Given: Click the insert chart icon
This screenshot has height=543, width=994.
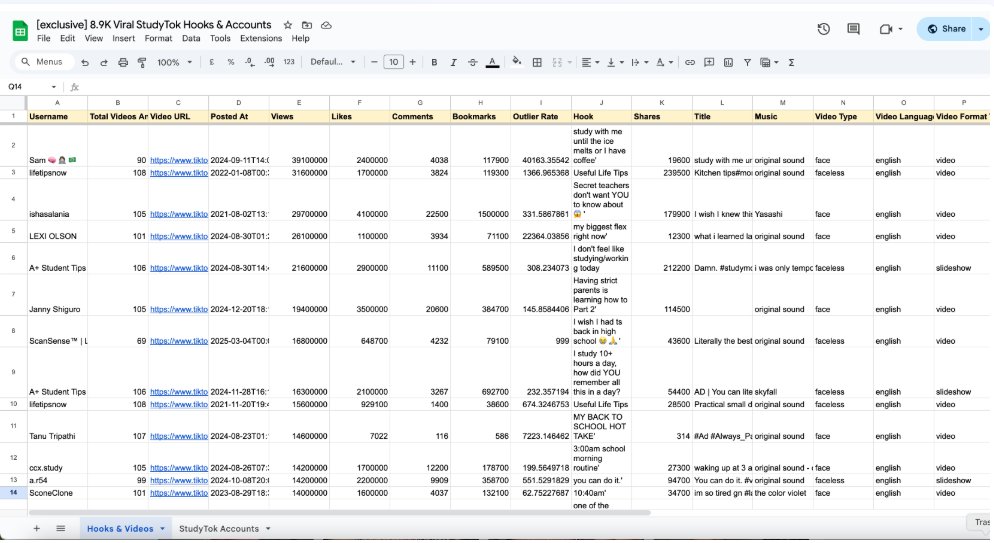Looking at the screenshot, I should (x=729, y=62).
